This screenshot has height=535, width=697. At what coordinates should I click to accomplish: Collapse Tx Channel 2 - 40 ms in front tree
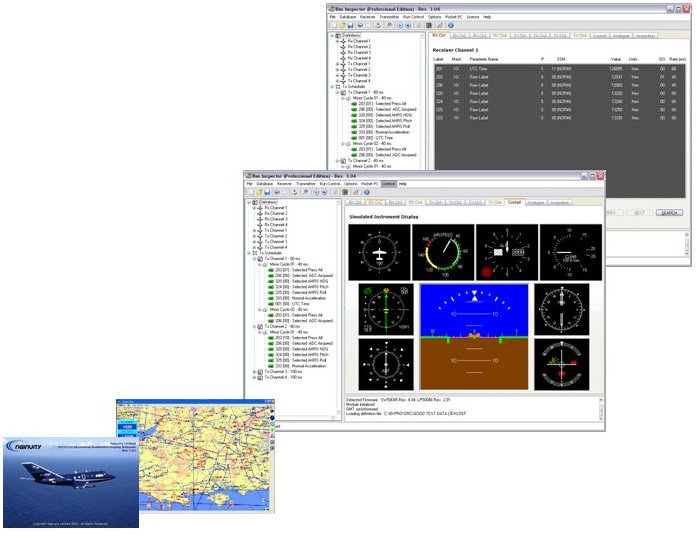pos(254,327)
